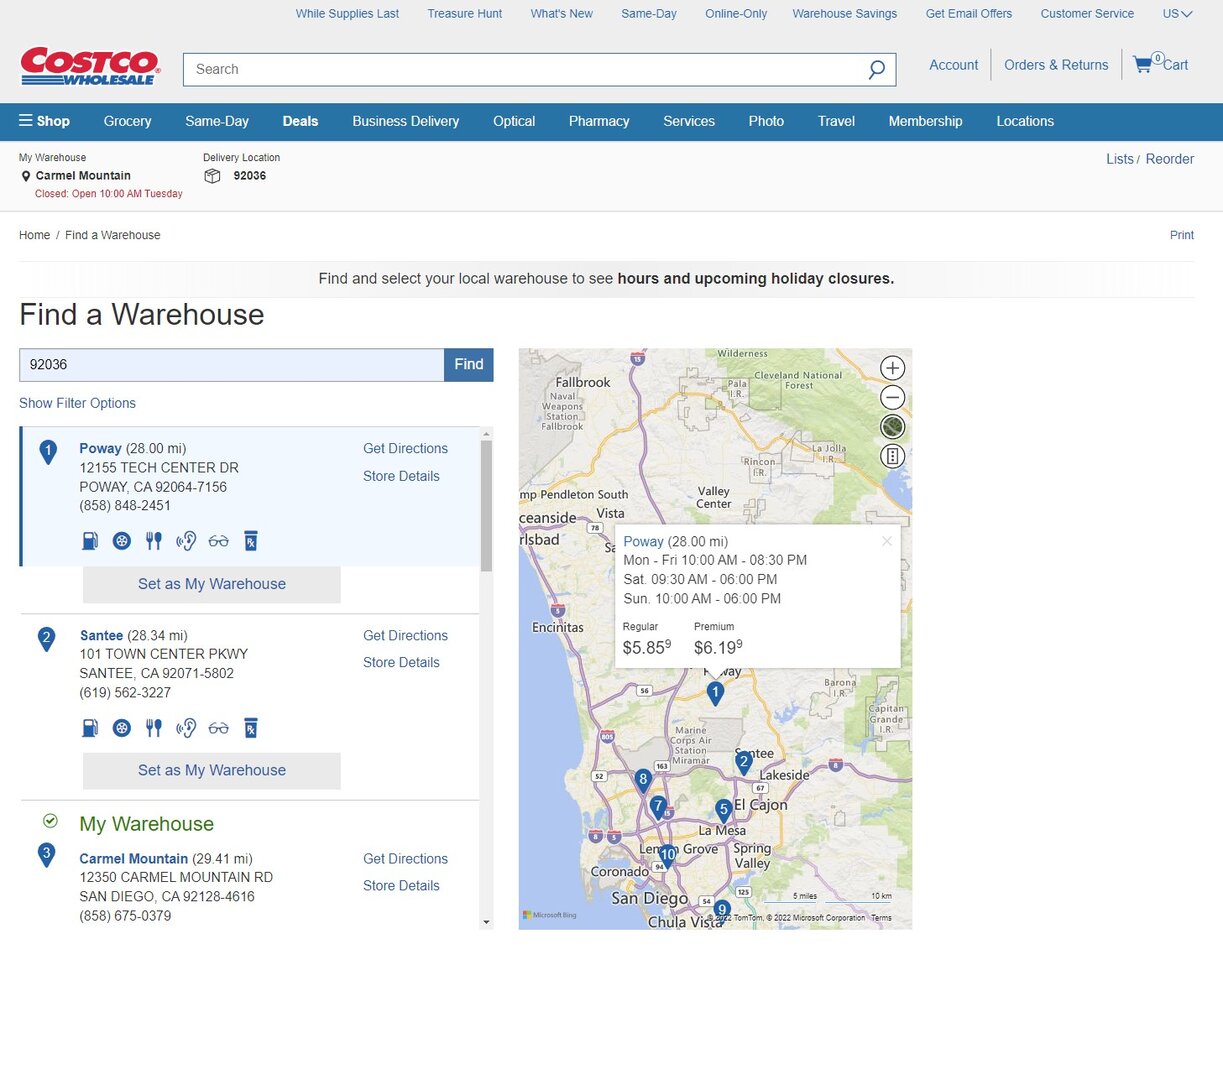Click Poway food court icon
Viewport: 1223px width, 1080px height.
(x=153, y=541)
